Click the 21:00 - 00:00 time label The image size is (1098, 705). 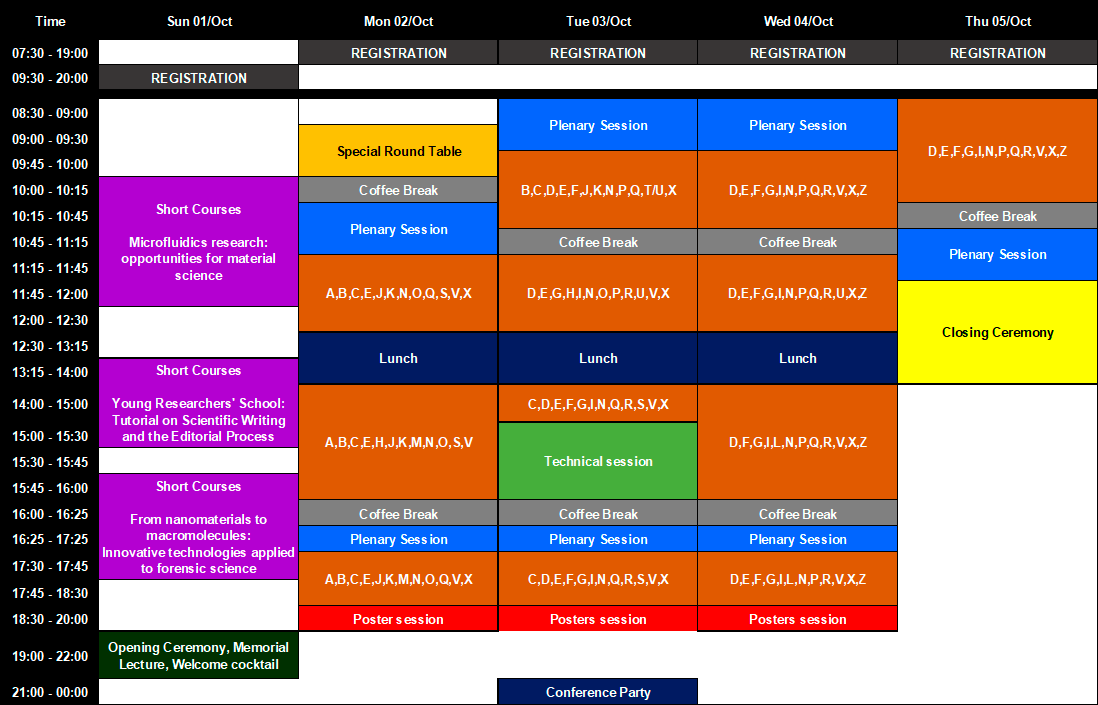[x=49, y=692]
